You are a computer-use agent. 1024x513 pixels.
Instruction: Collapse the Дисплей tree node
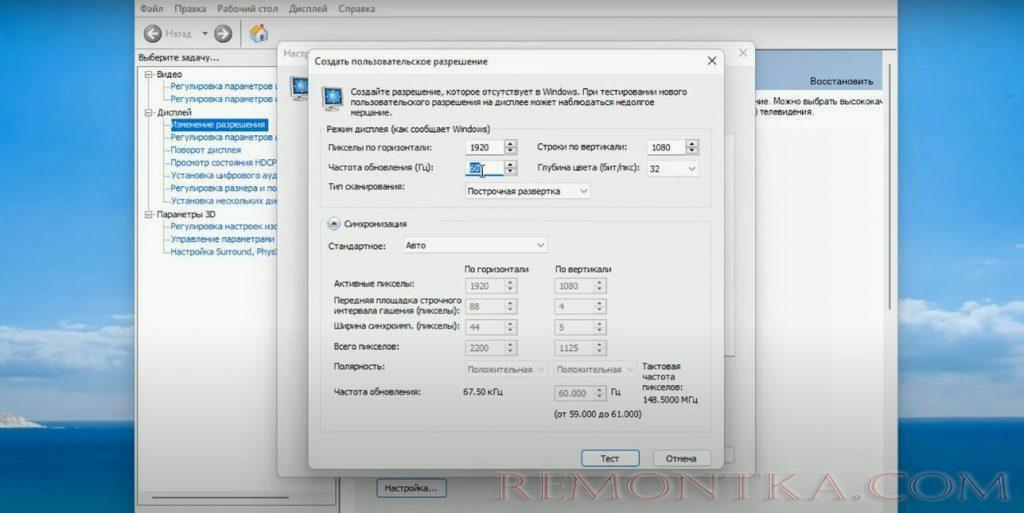tap(149, 112)
